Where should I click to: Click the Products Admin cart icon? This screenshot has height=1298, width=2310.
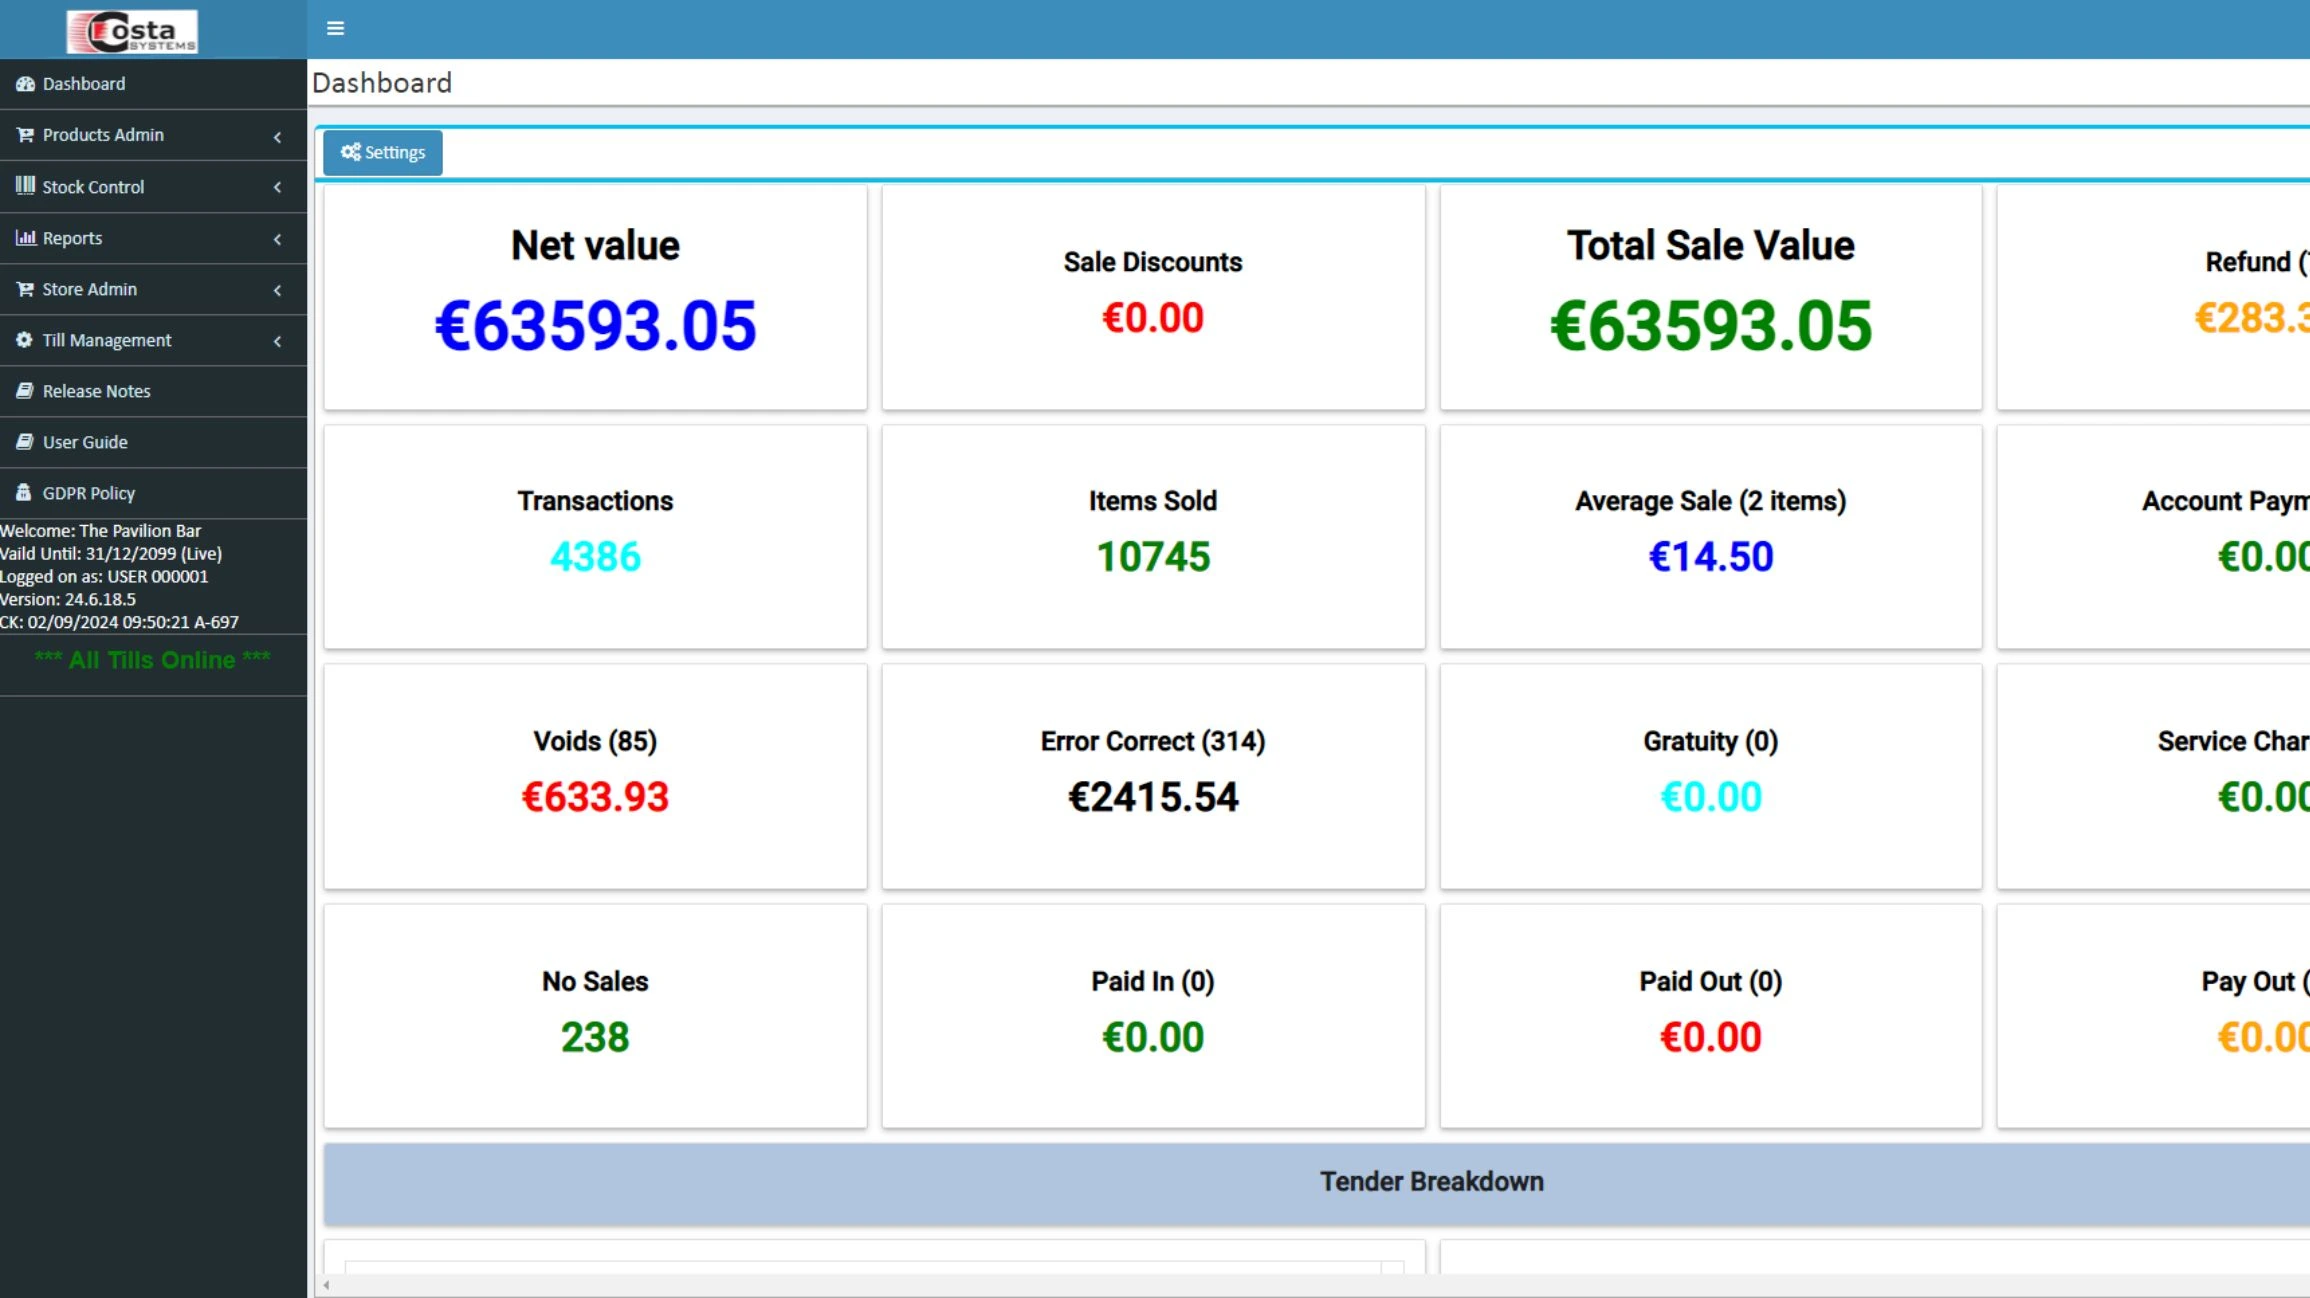coord(25,135)
